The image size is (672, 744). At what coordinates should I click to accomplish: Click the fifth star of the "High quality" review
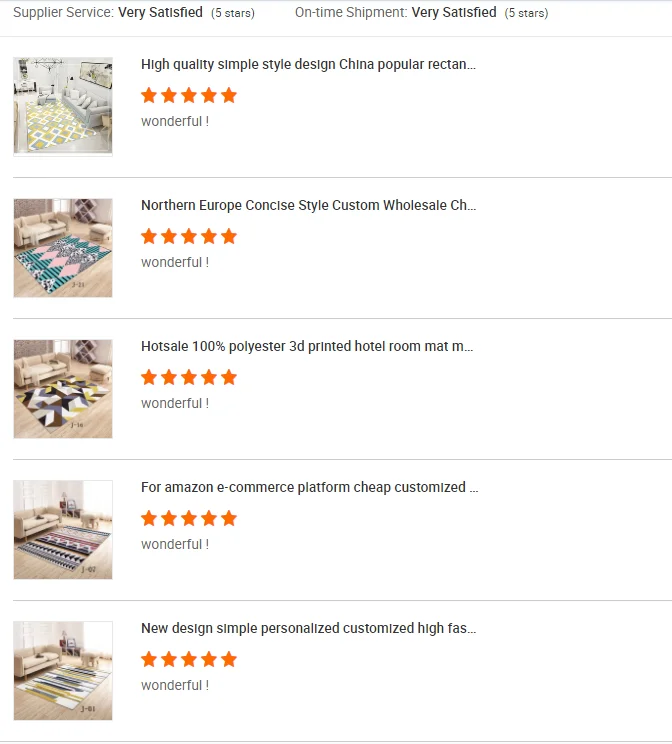(x=229, y=96)
